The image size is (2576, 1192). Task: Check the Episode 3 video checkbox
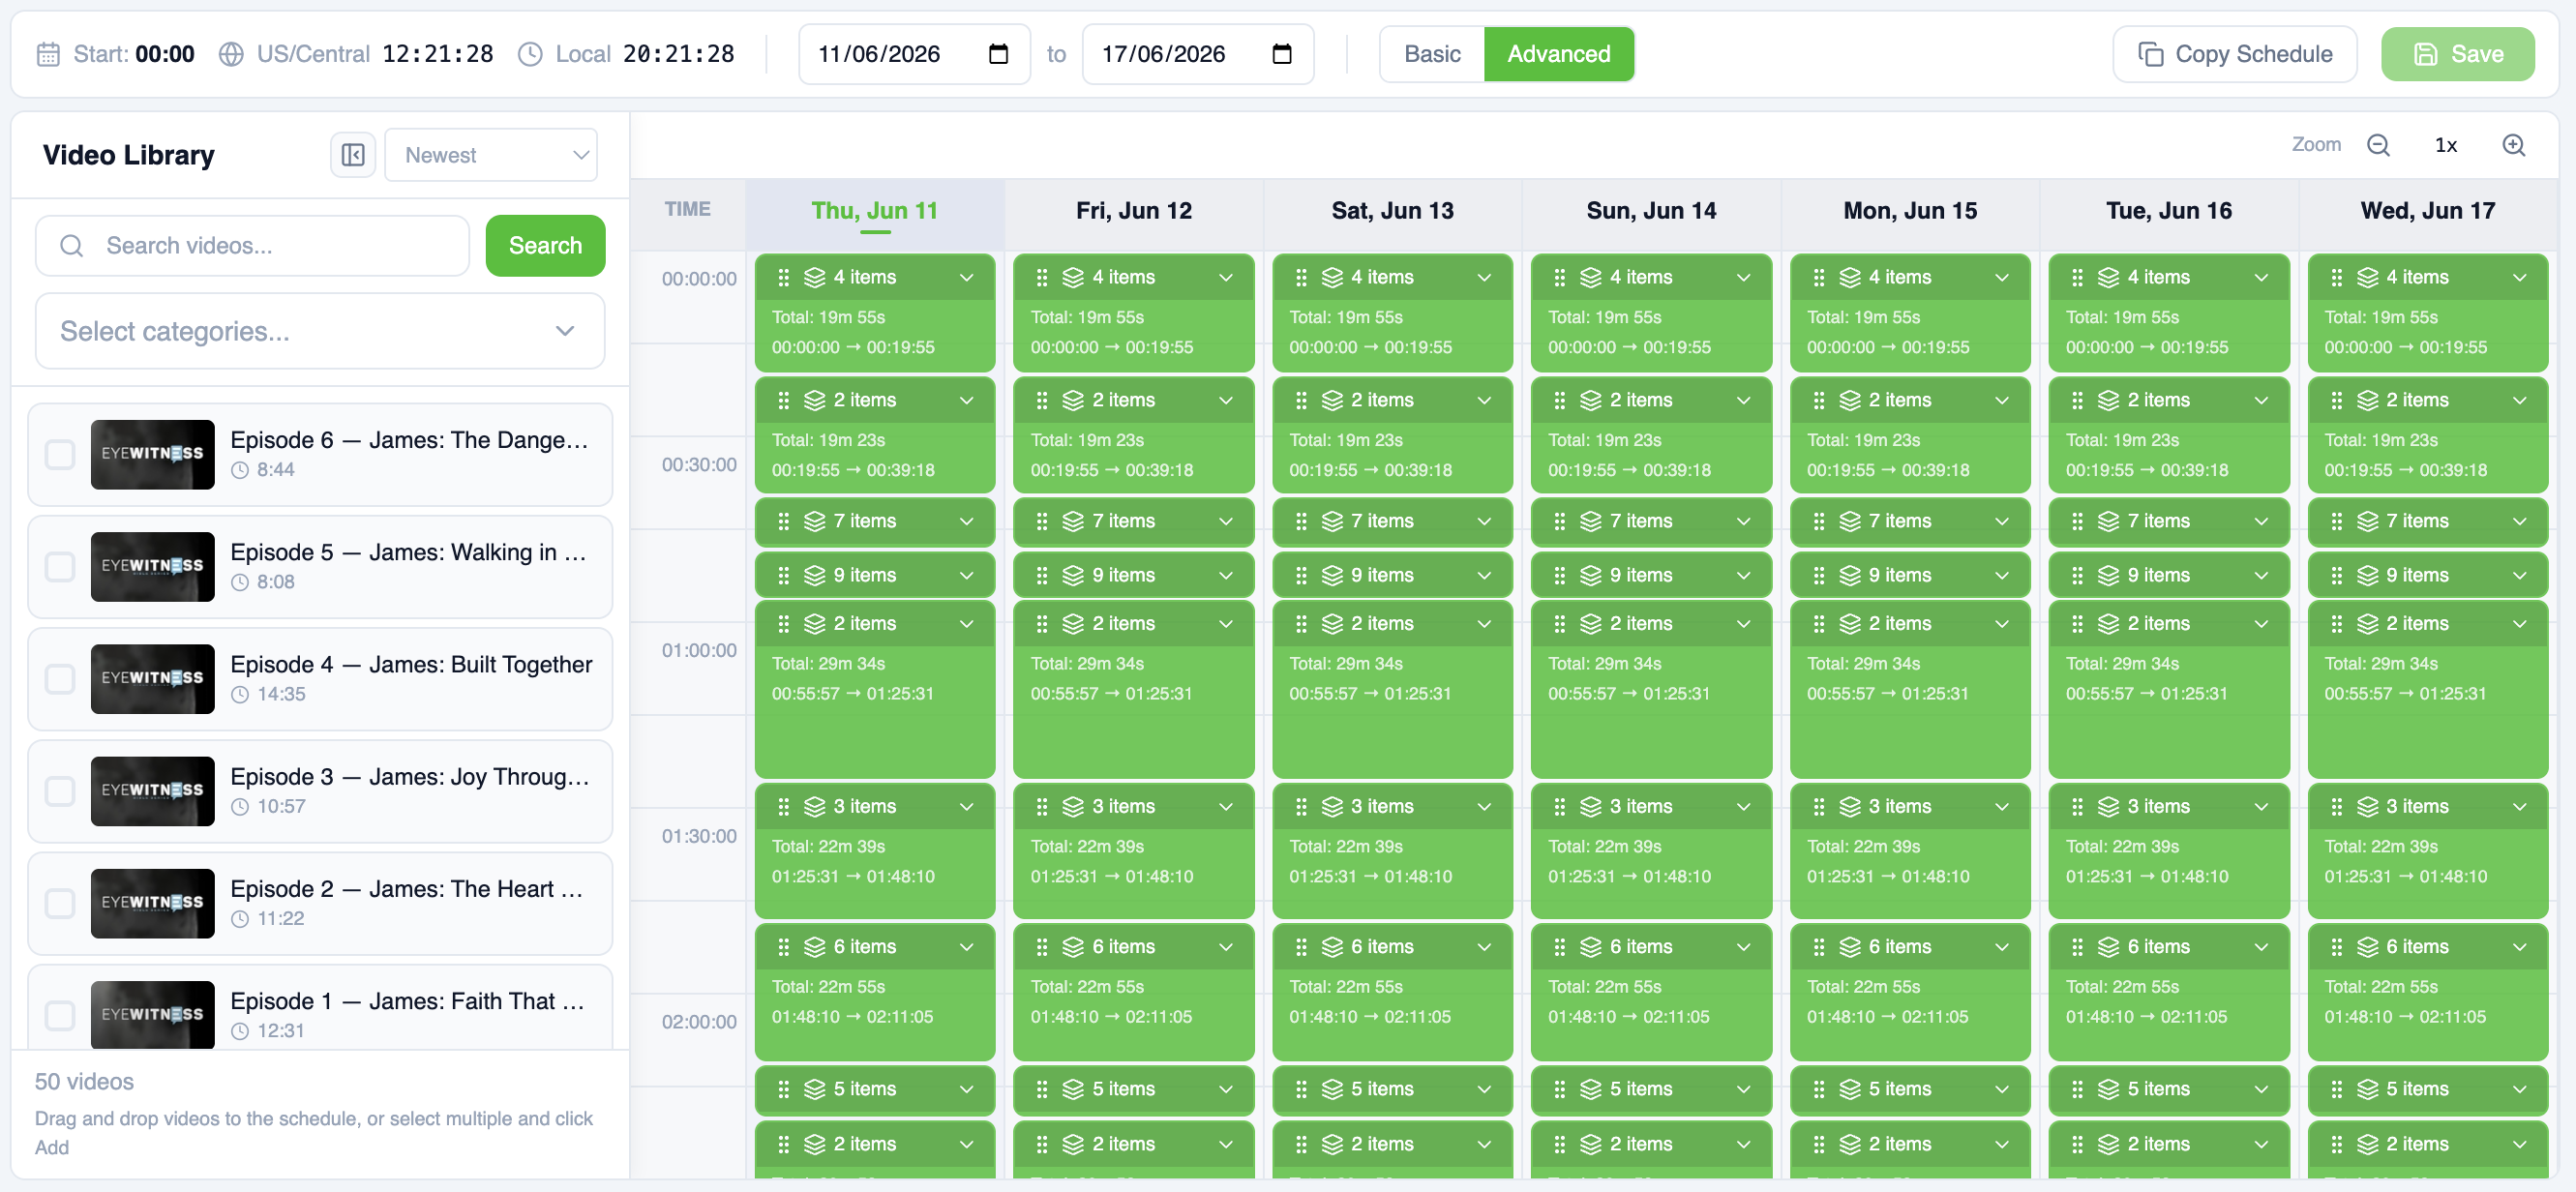coord(60,790)
